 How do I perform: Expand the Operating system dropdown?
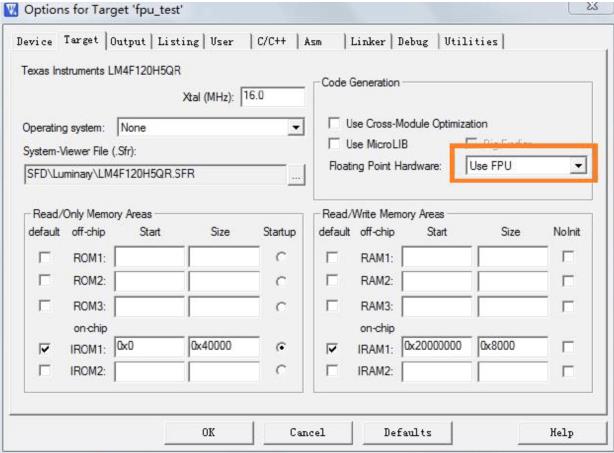tap(295, 128)
